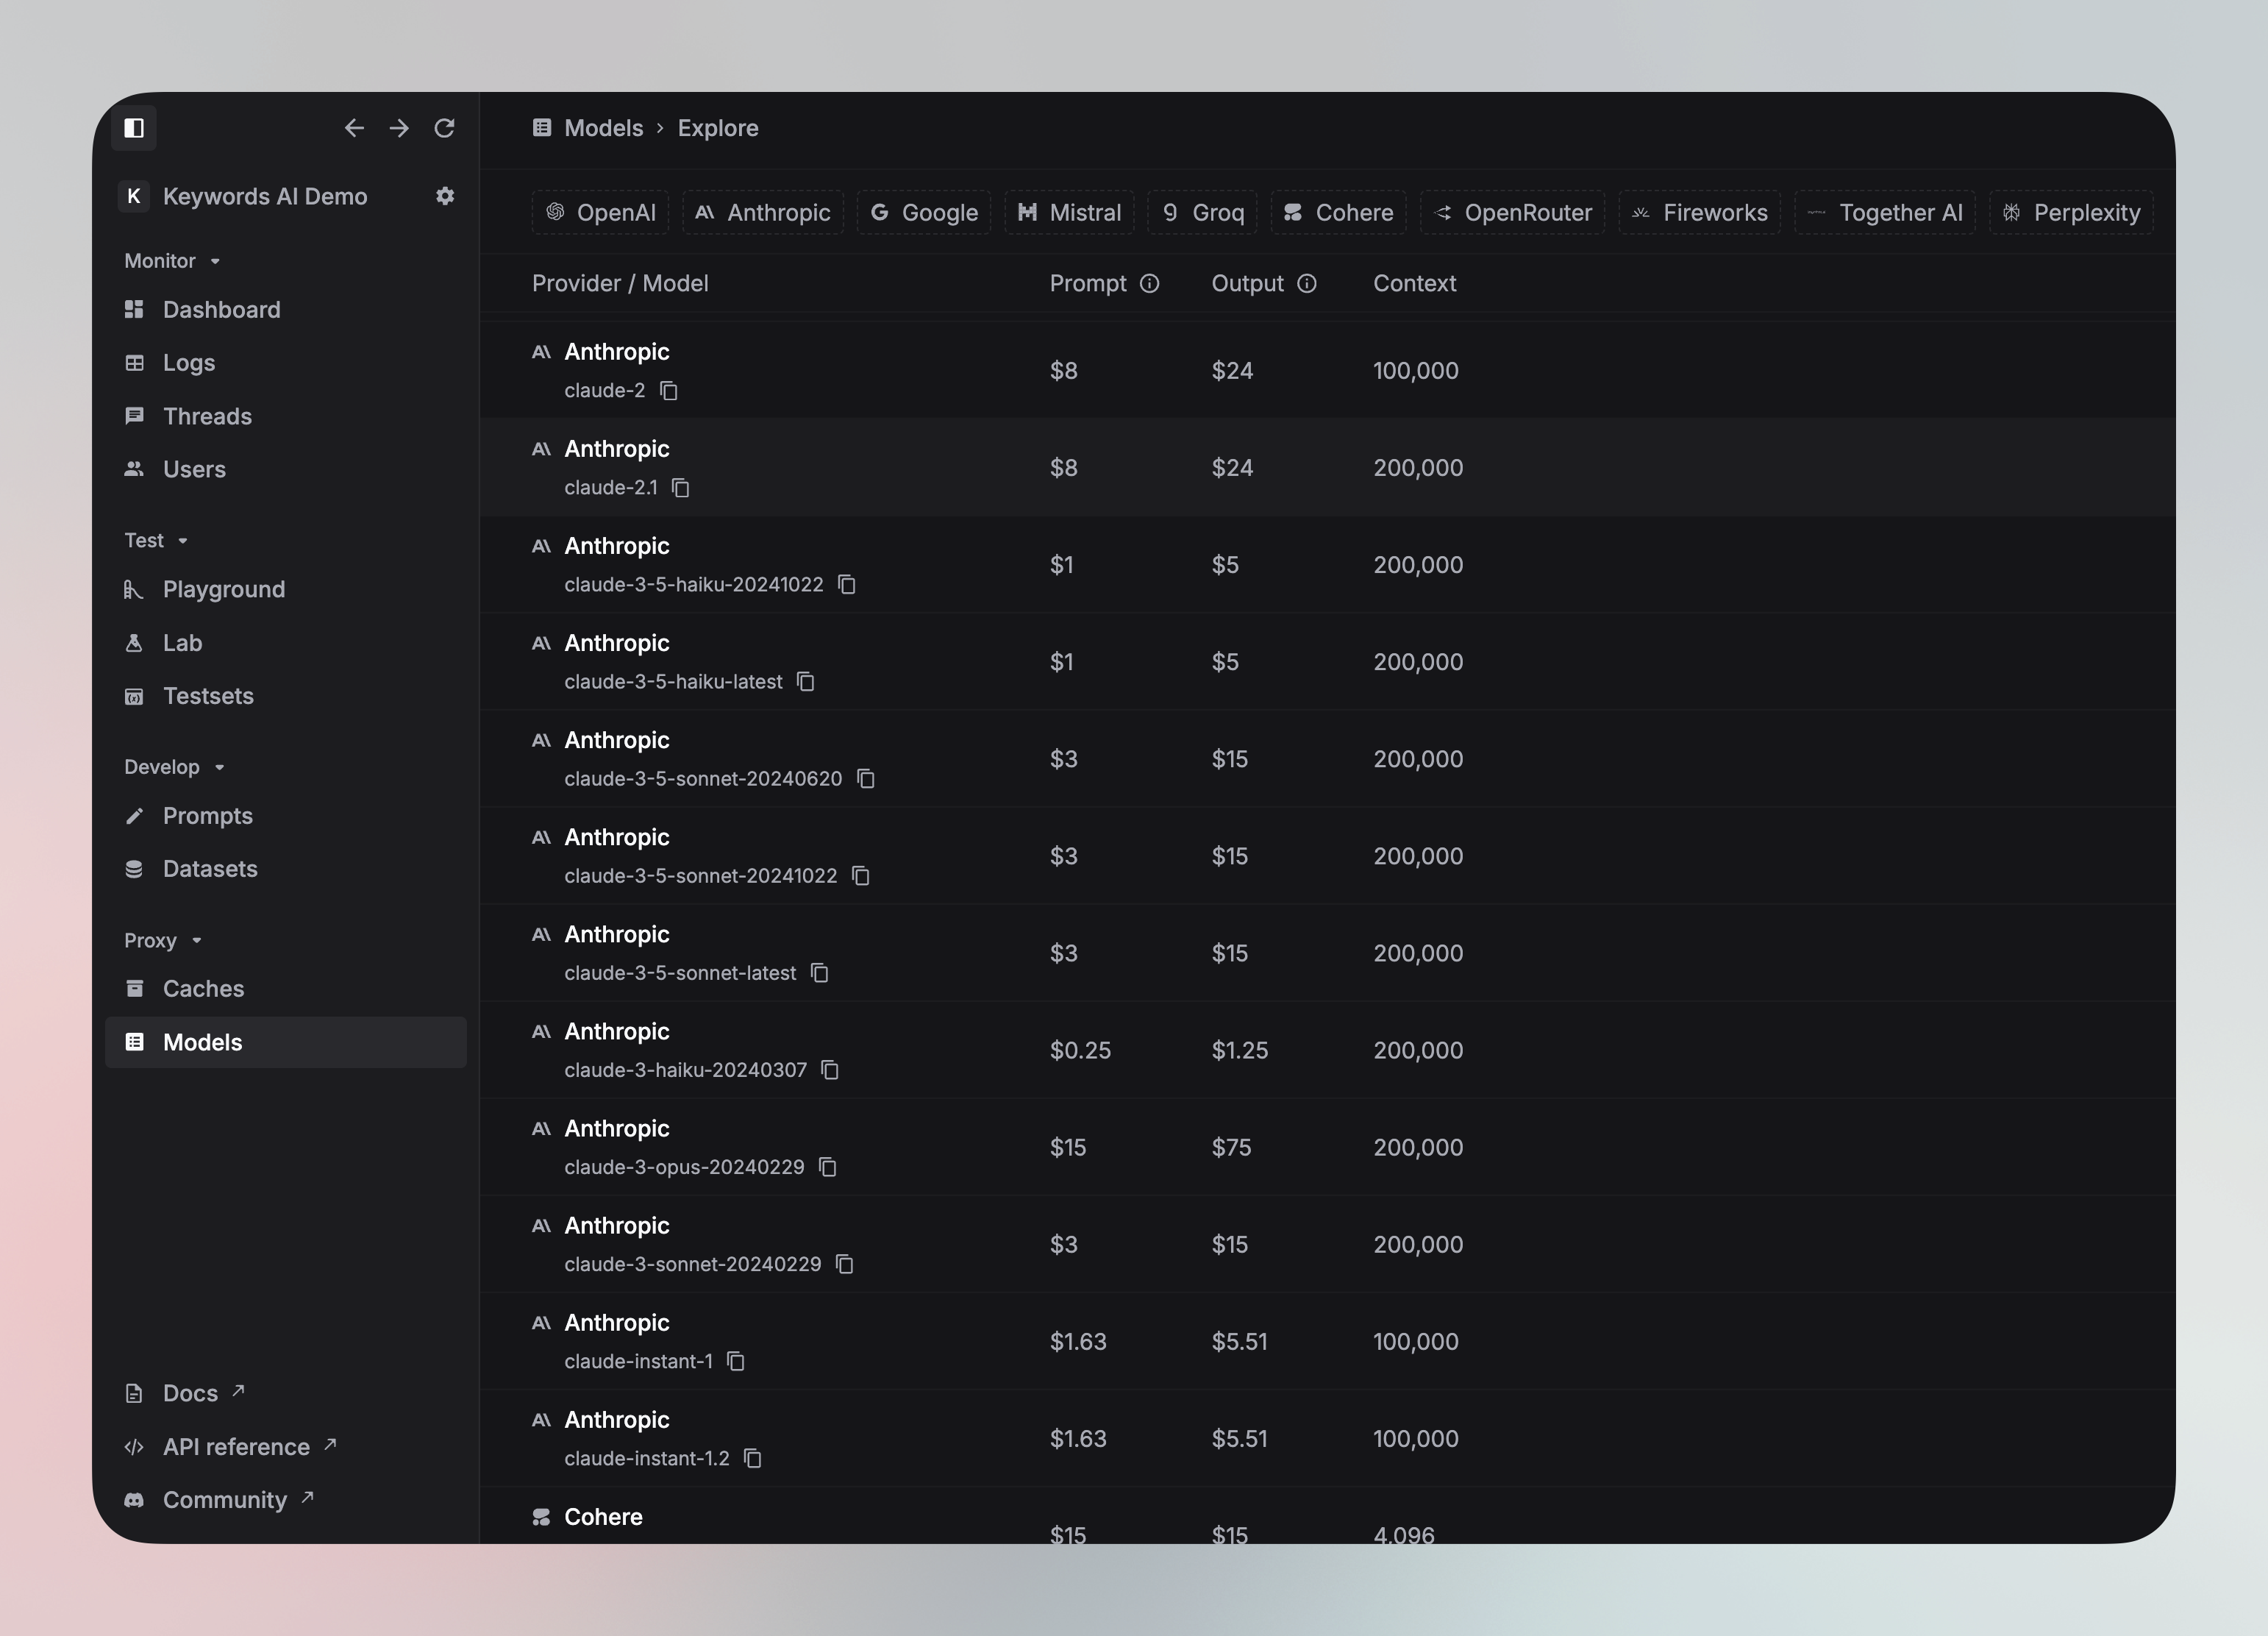Filter models by OpenAI provider
Image resolution: width=2268 pixels, height=1636 pixels.
click(600, 213)
